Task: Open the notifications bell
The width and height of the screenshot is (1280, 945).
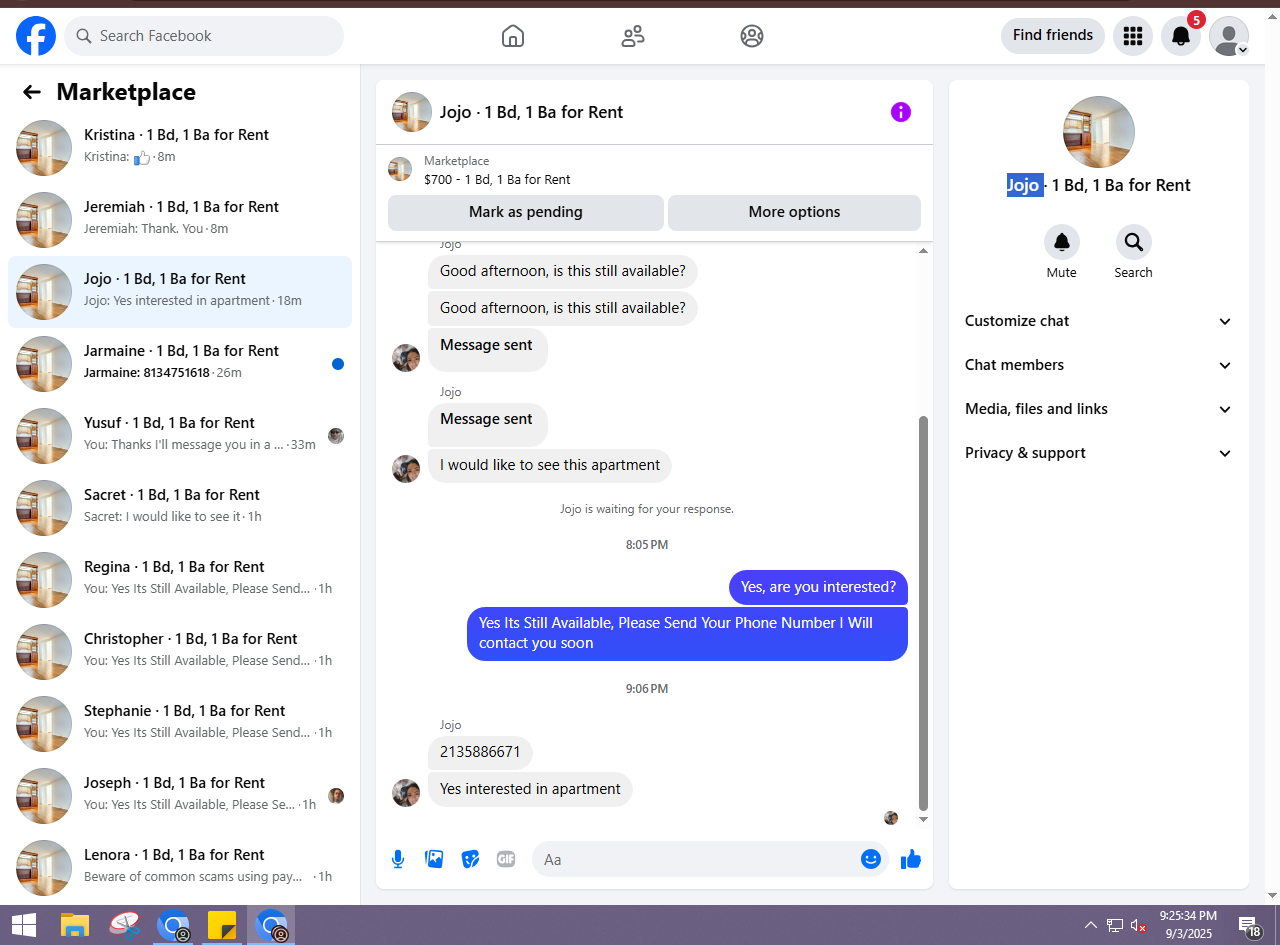Action: [x=1181, y=36]
